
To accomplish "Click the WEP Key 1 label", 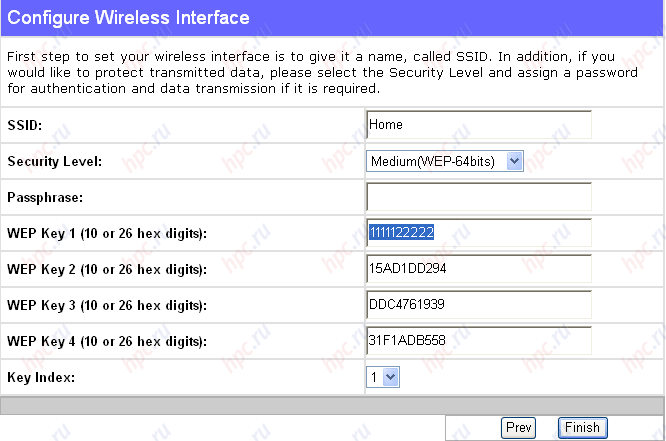I will pyautogui.click(x=107, y=233).
